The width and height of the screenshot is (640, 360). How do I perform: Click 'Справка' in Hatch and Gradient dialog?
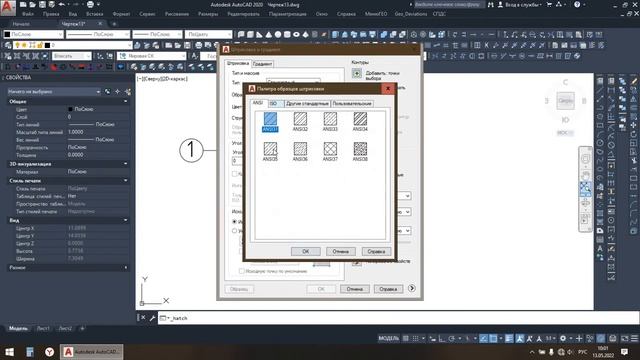388,289
